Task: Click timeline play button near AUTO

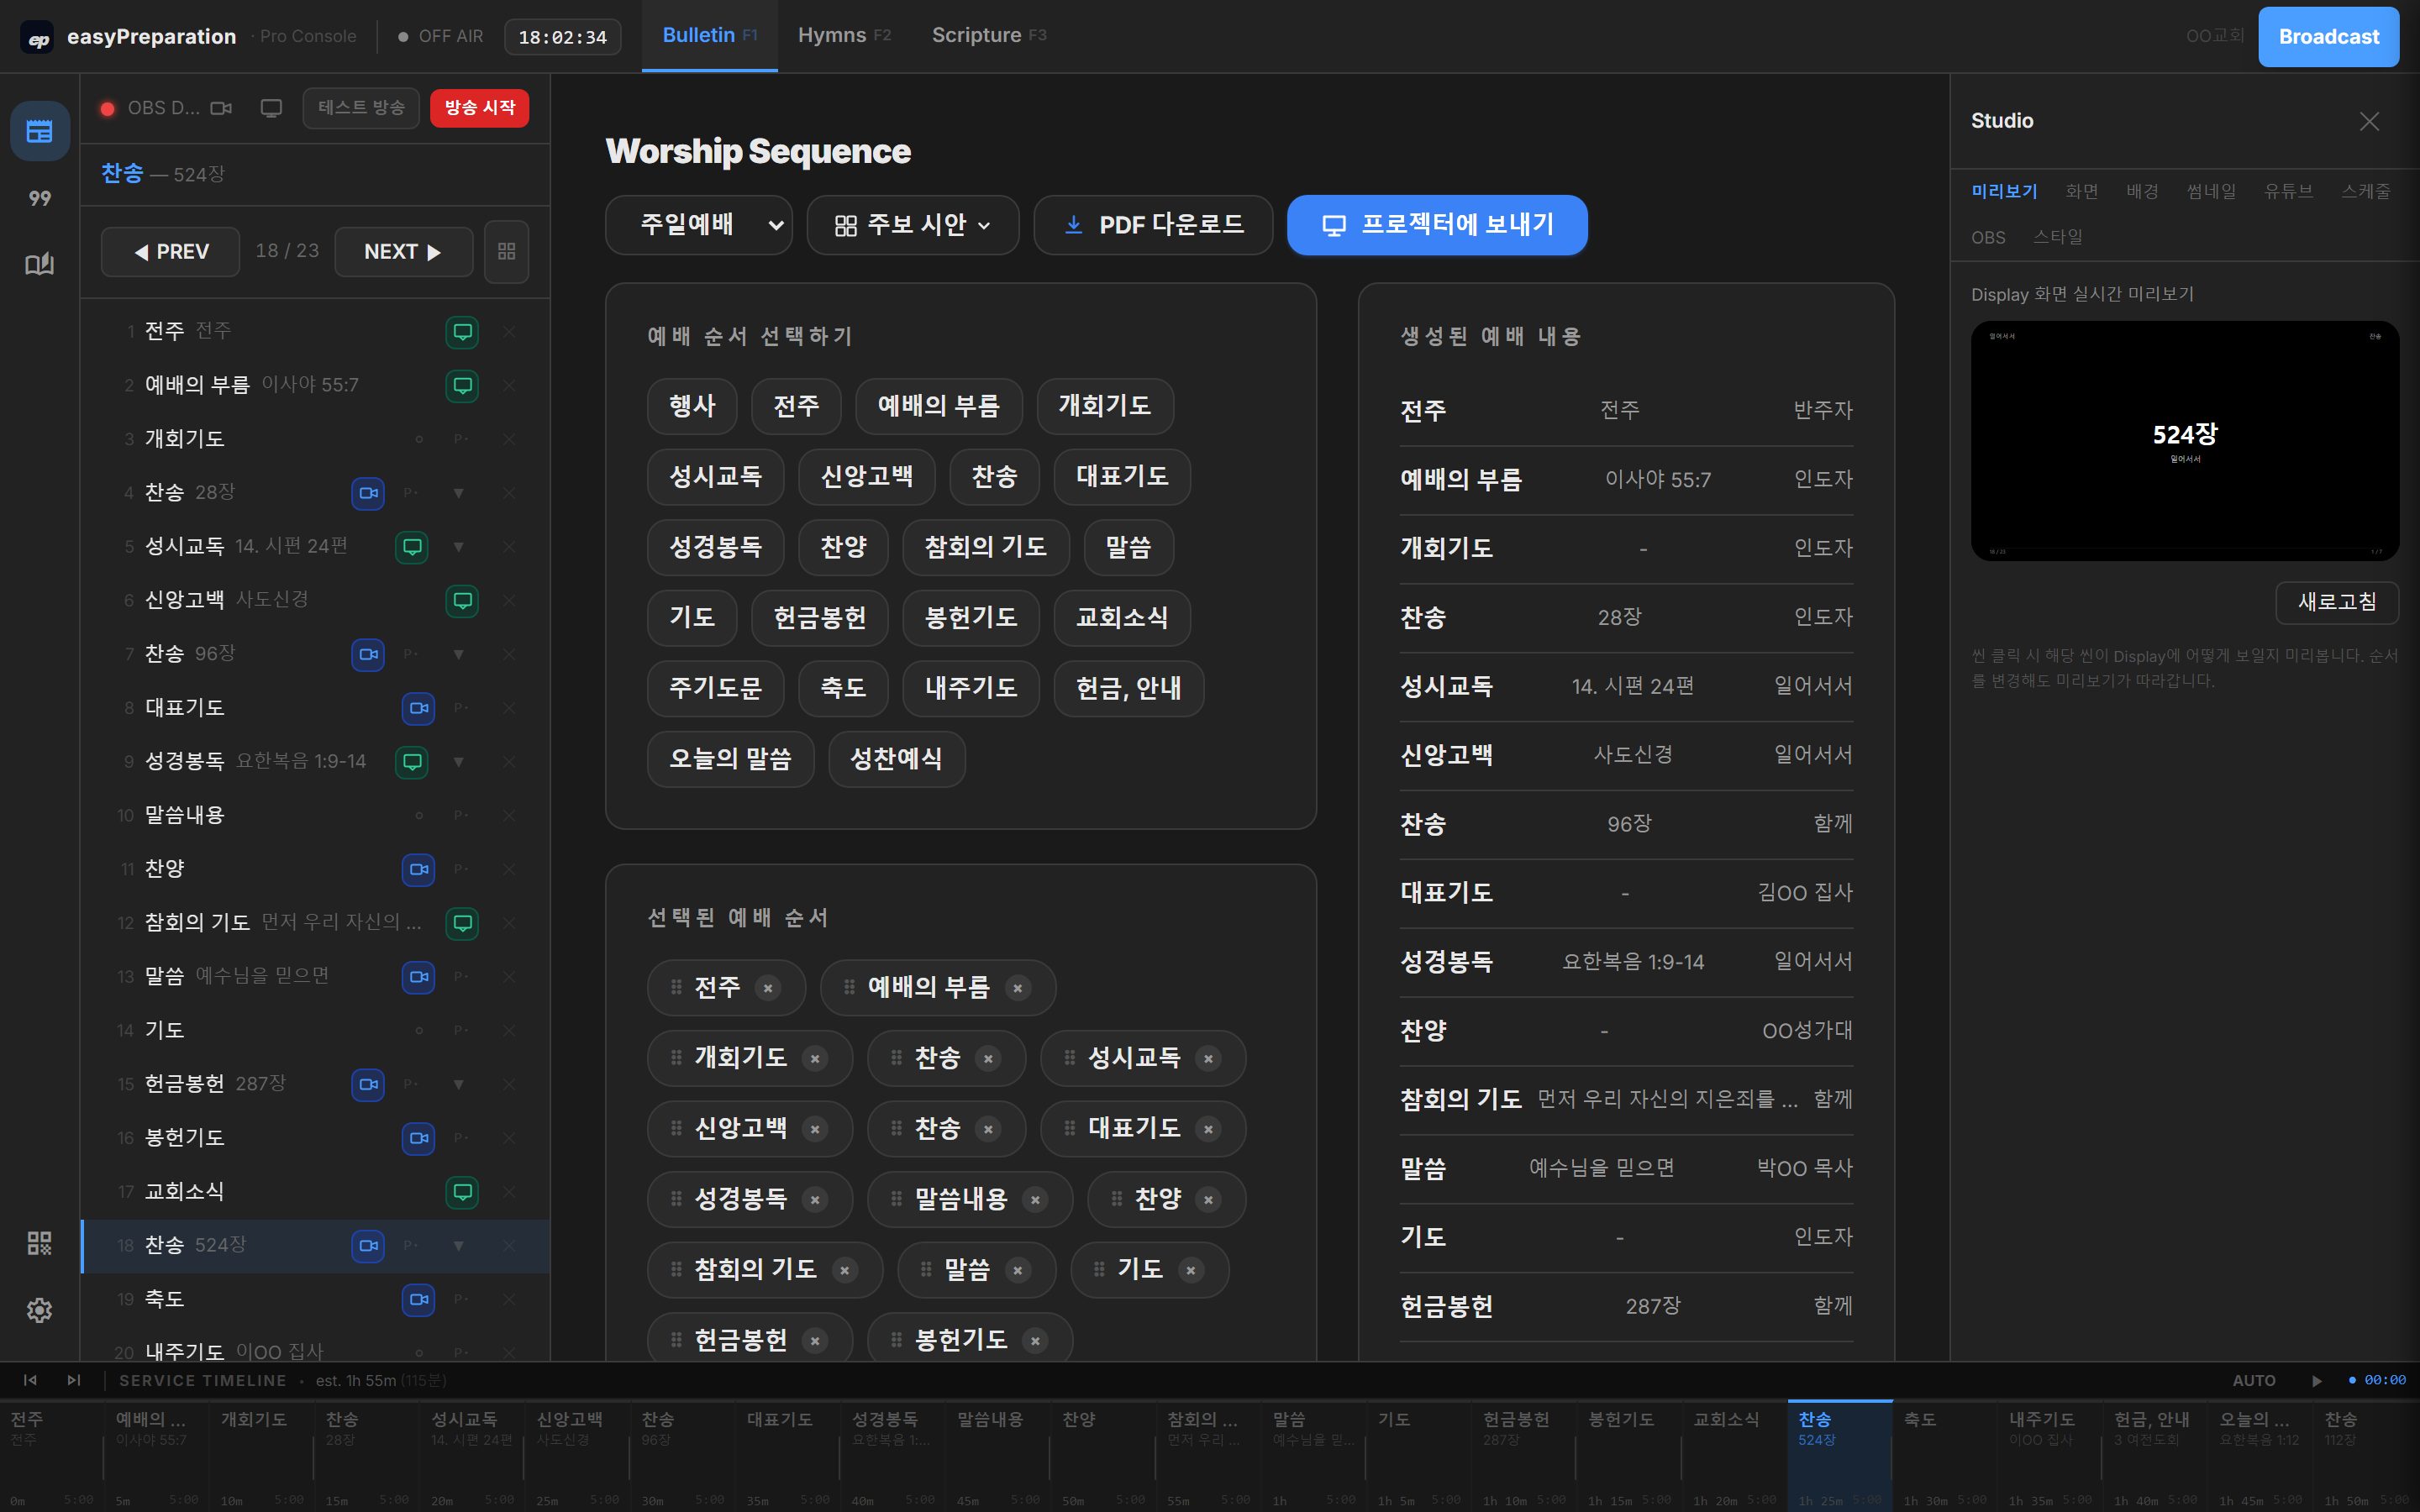Action: pyautogui.click(x=2317, y=1380)
